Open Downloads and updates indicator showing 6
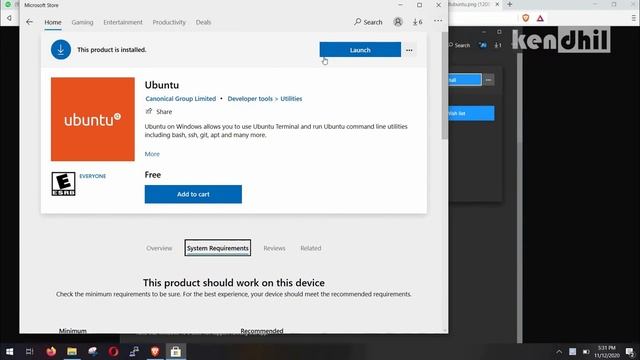The image size is (640, 360). tap(417, 22)
